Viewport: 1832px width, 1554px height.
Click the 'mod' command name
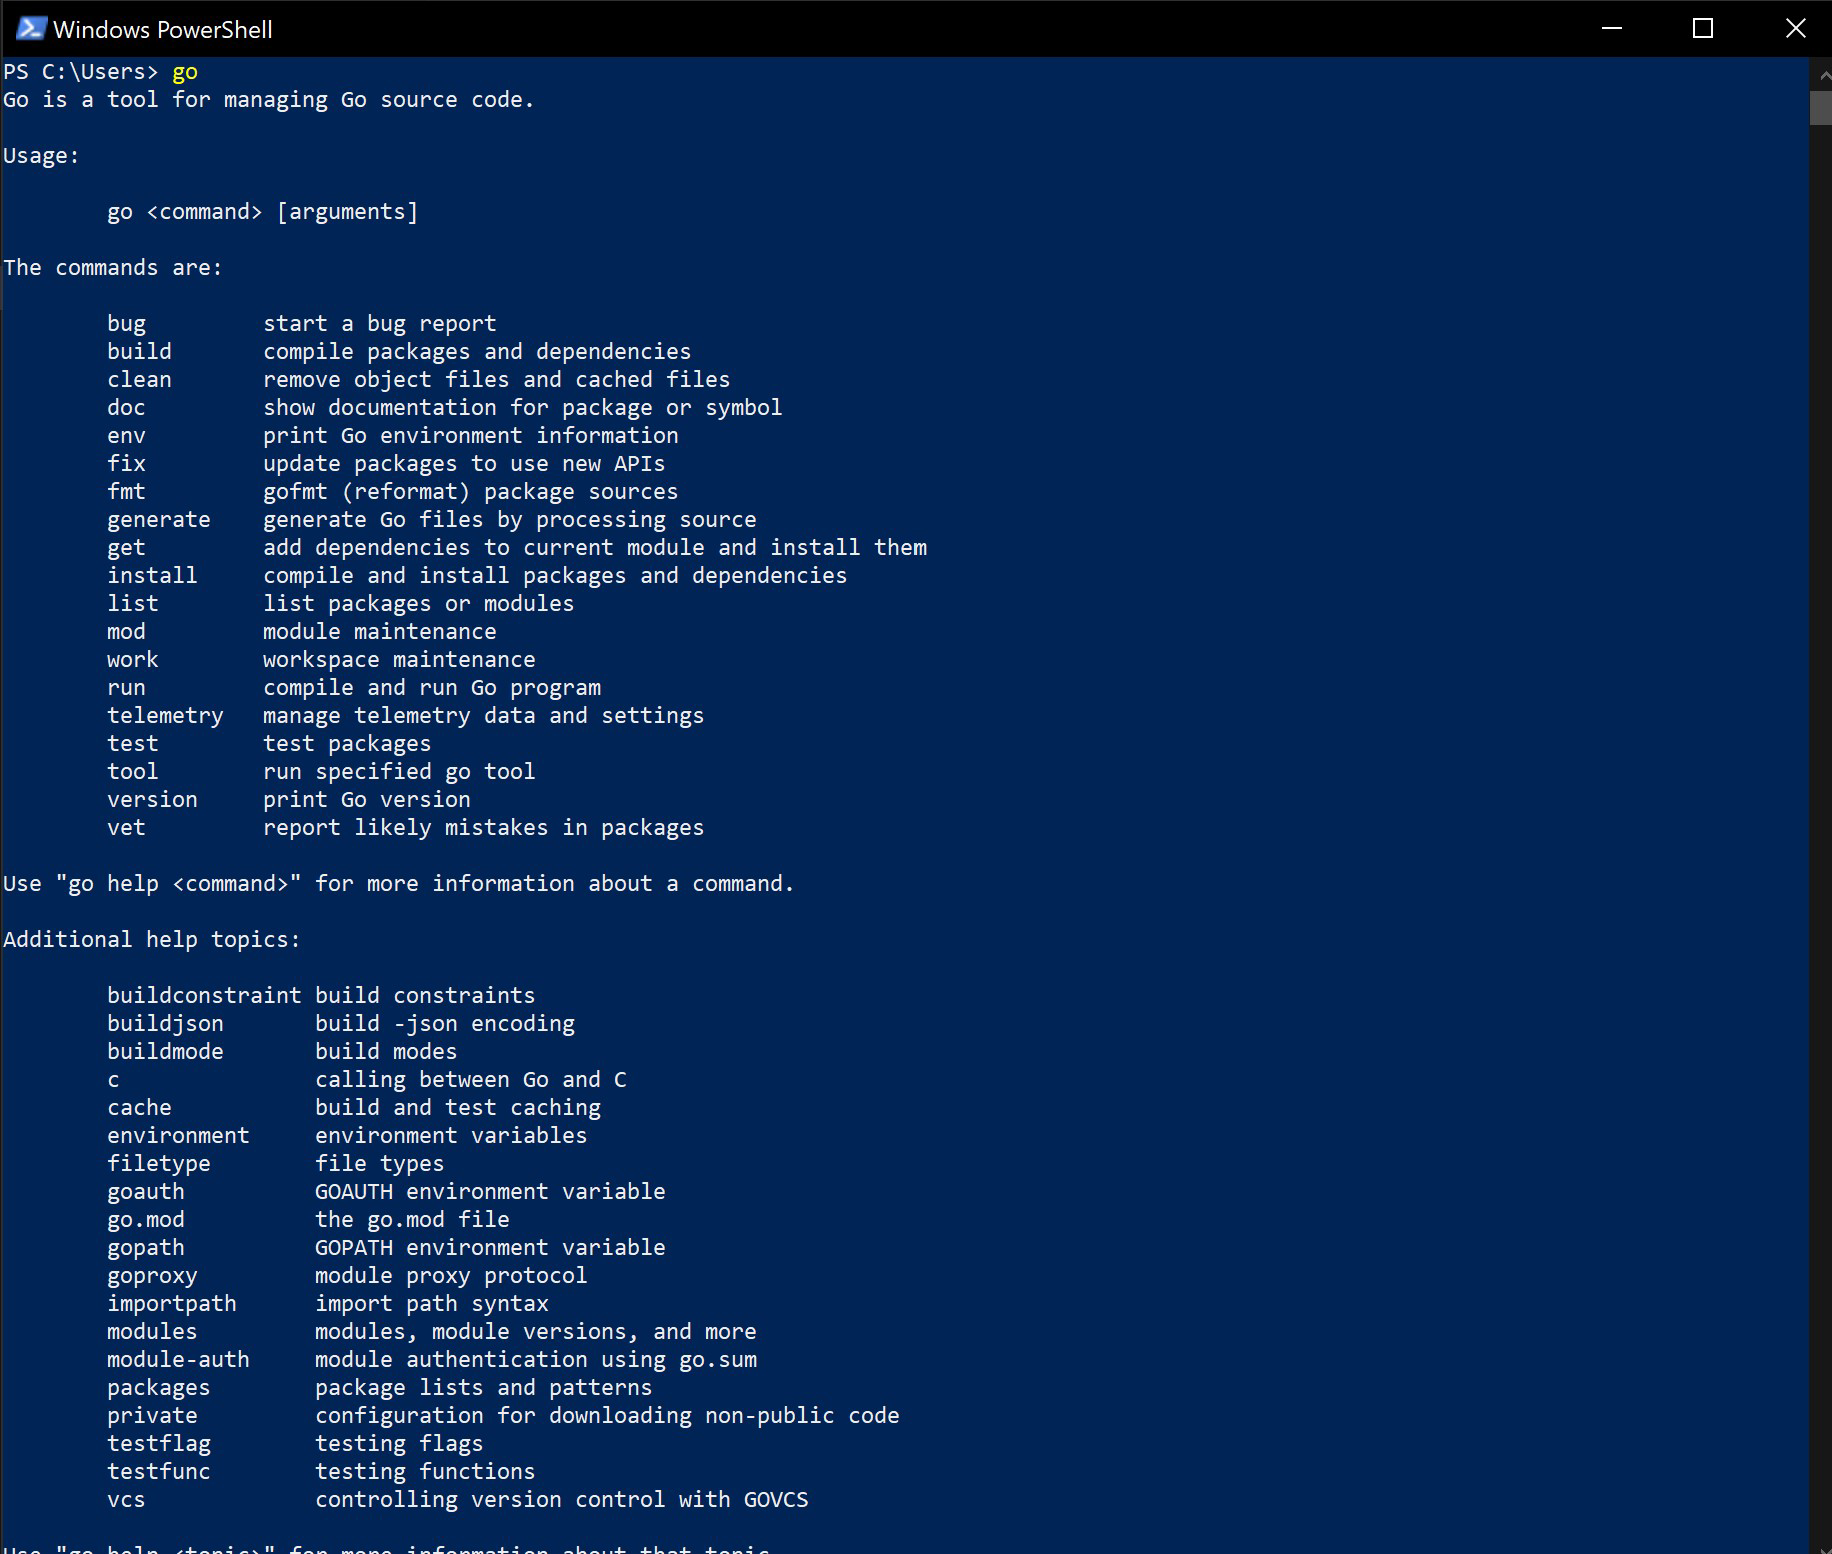pos(126,632)
